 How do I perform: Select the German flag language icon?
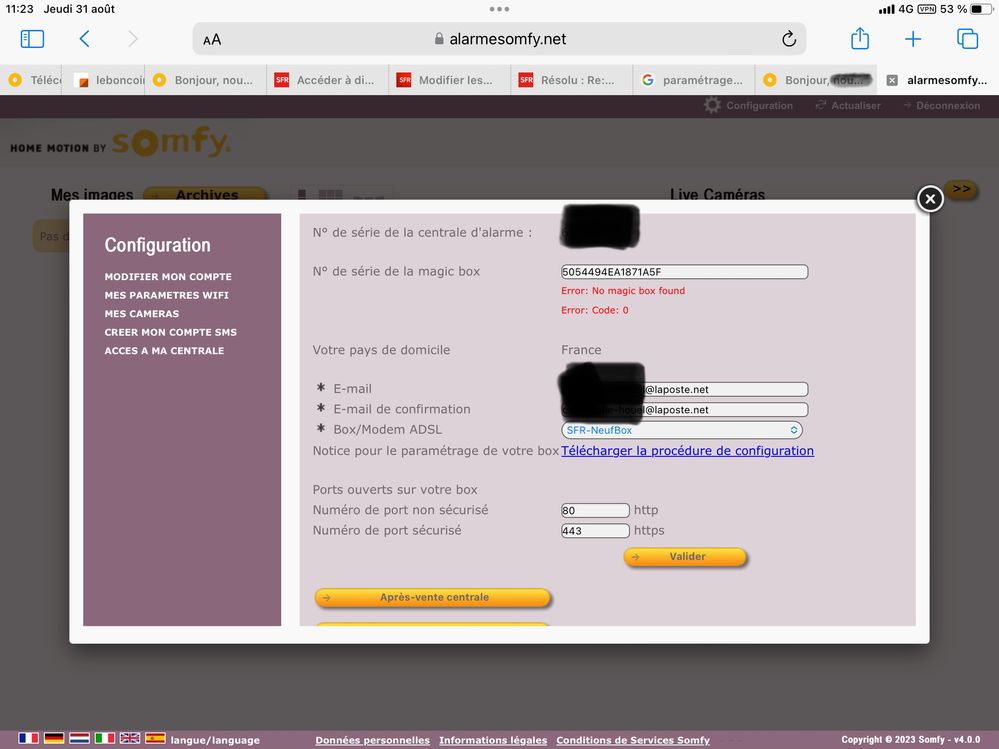coord(54,739)
